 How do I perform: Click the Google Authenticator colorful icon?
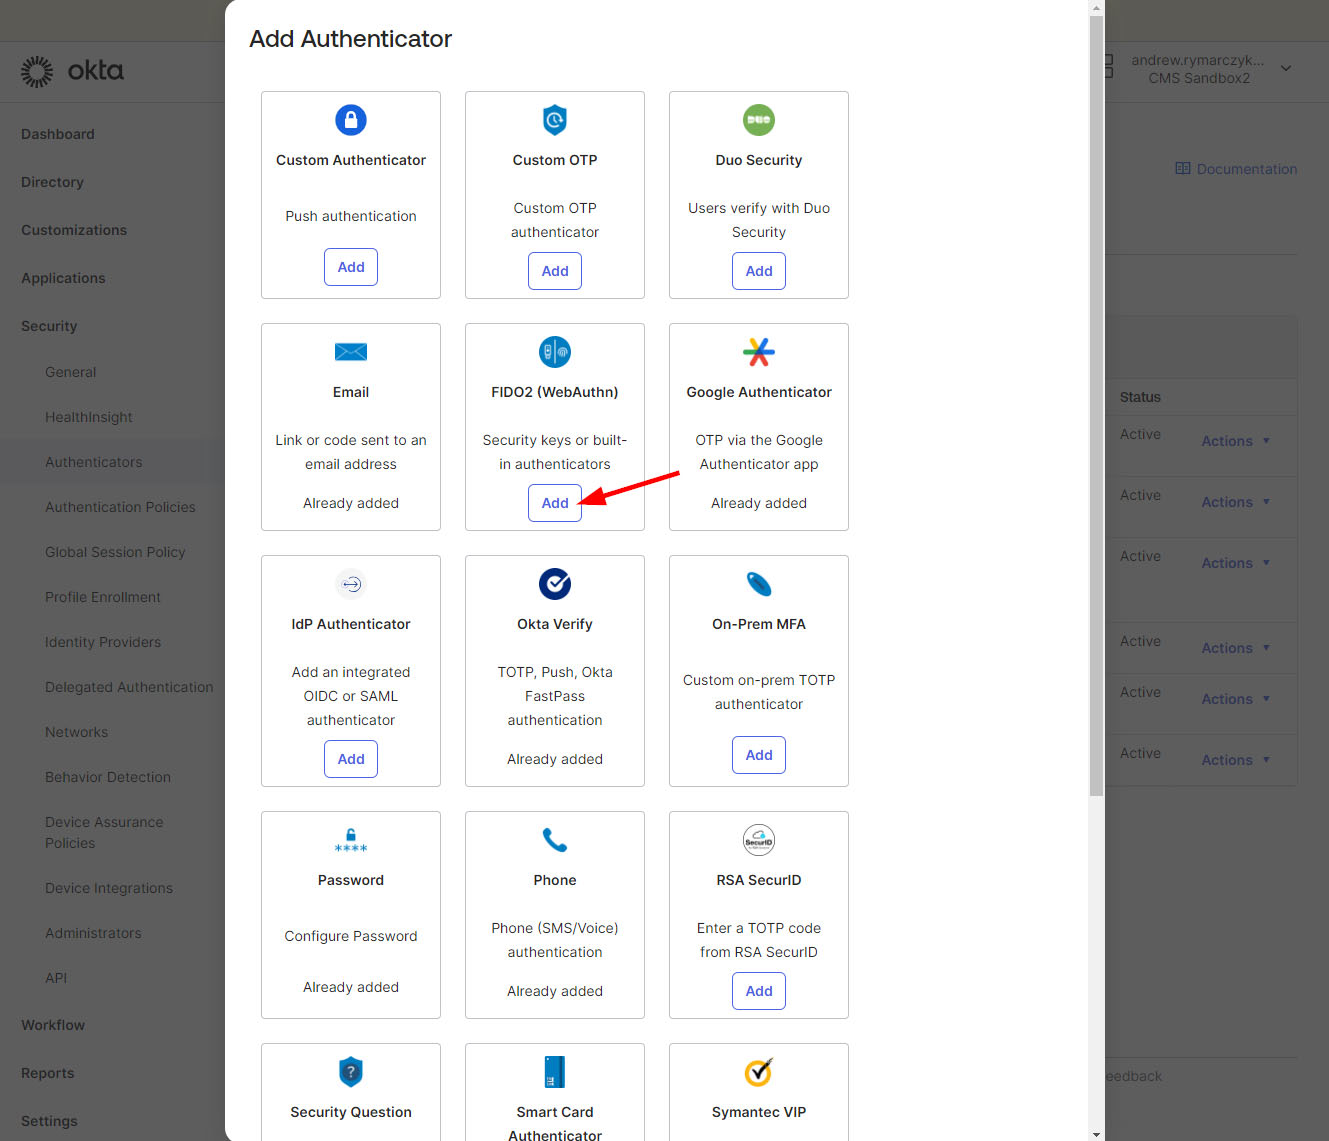coord(758,352)
